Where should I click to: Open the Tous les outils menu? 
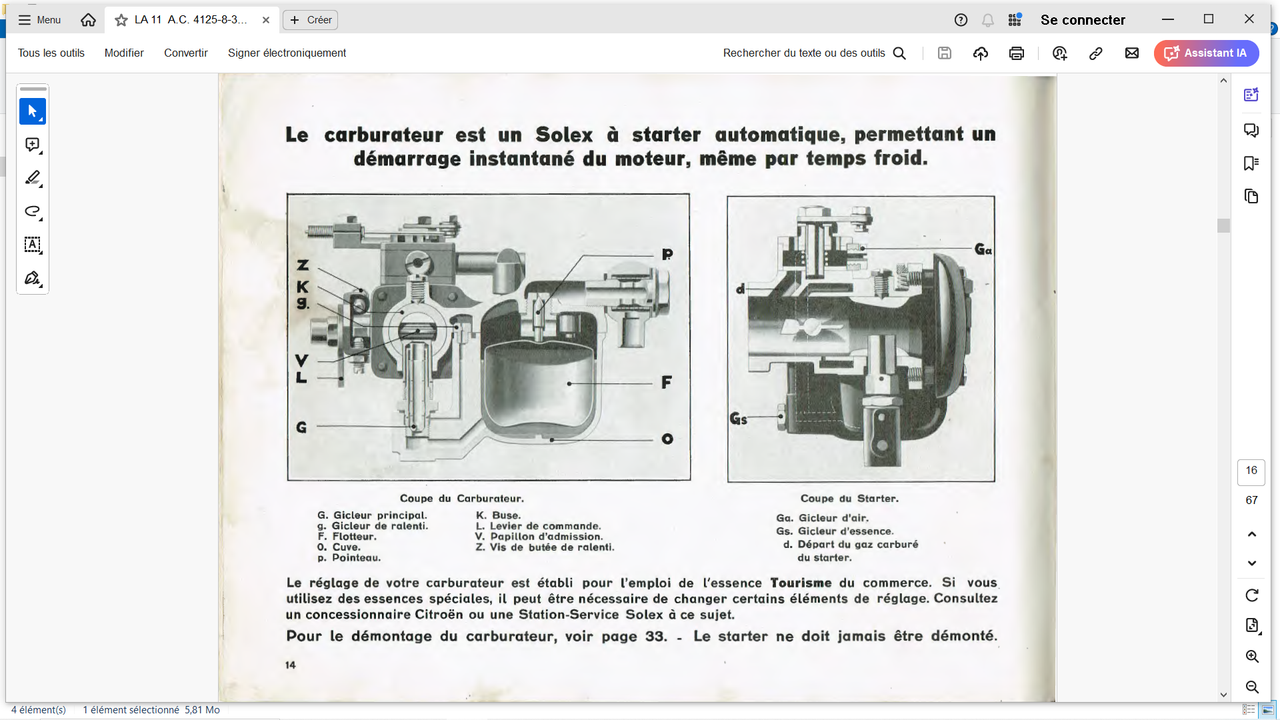pyautogui.click(x=51, y=53)
